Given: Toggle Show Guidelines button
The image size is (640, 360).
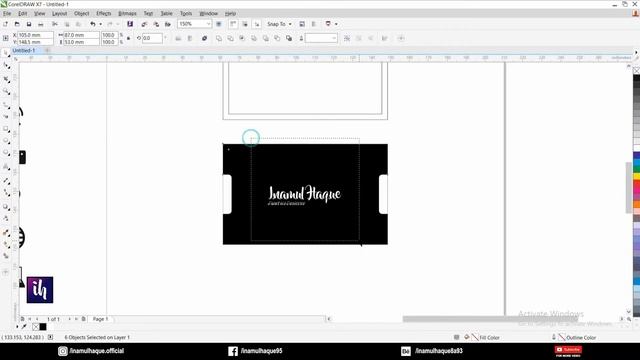Looking at the screenshot, I should click(x=257, y=24).
